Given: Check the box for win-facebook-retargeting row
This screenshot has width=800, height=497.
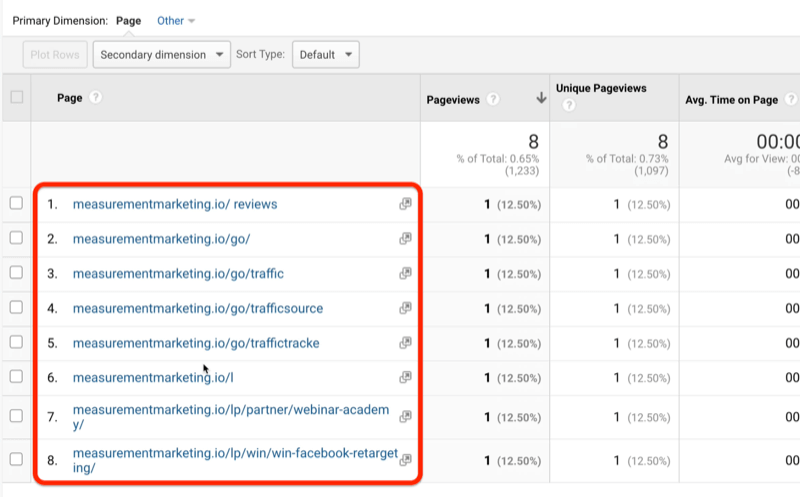Looking at the screenshot, I should [16, 459].
